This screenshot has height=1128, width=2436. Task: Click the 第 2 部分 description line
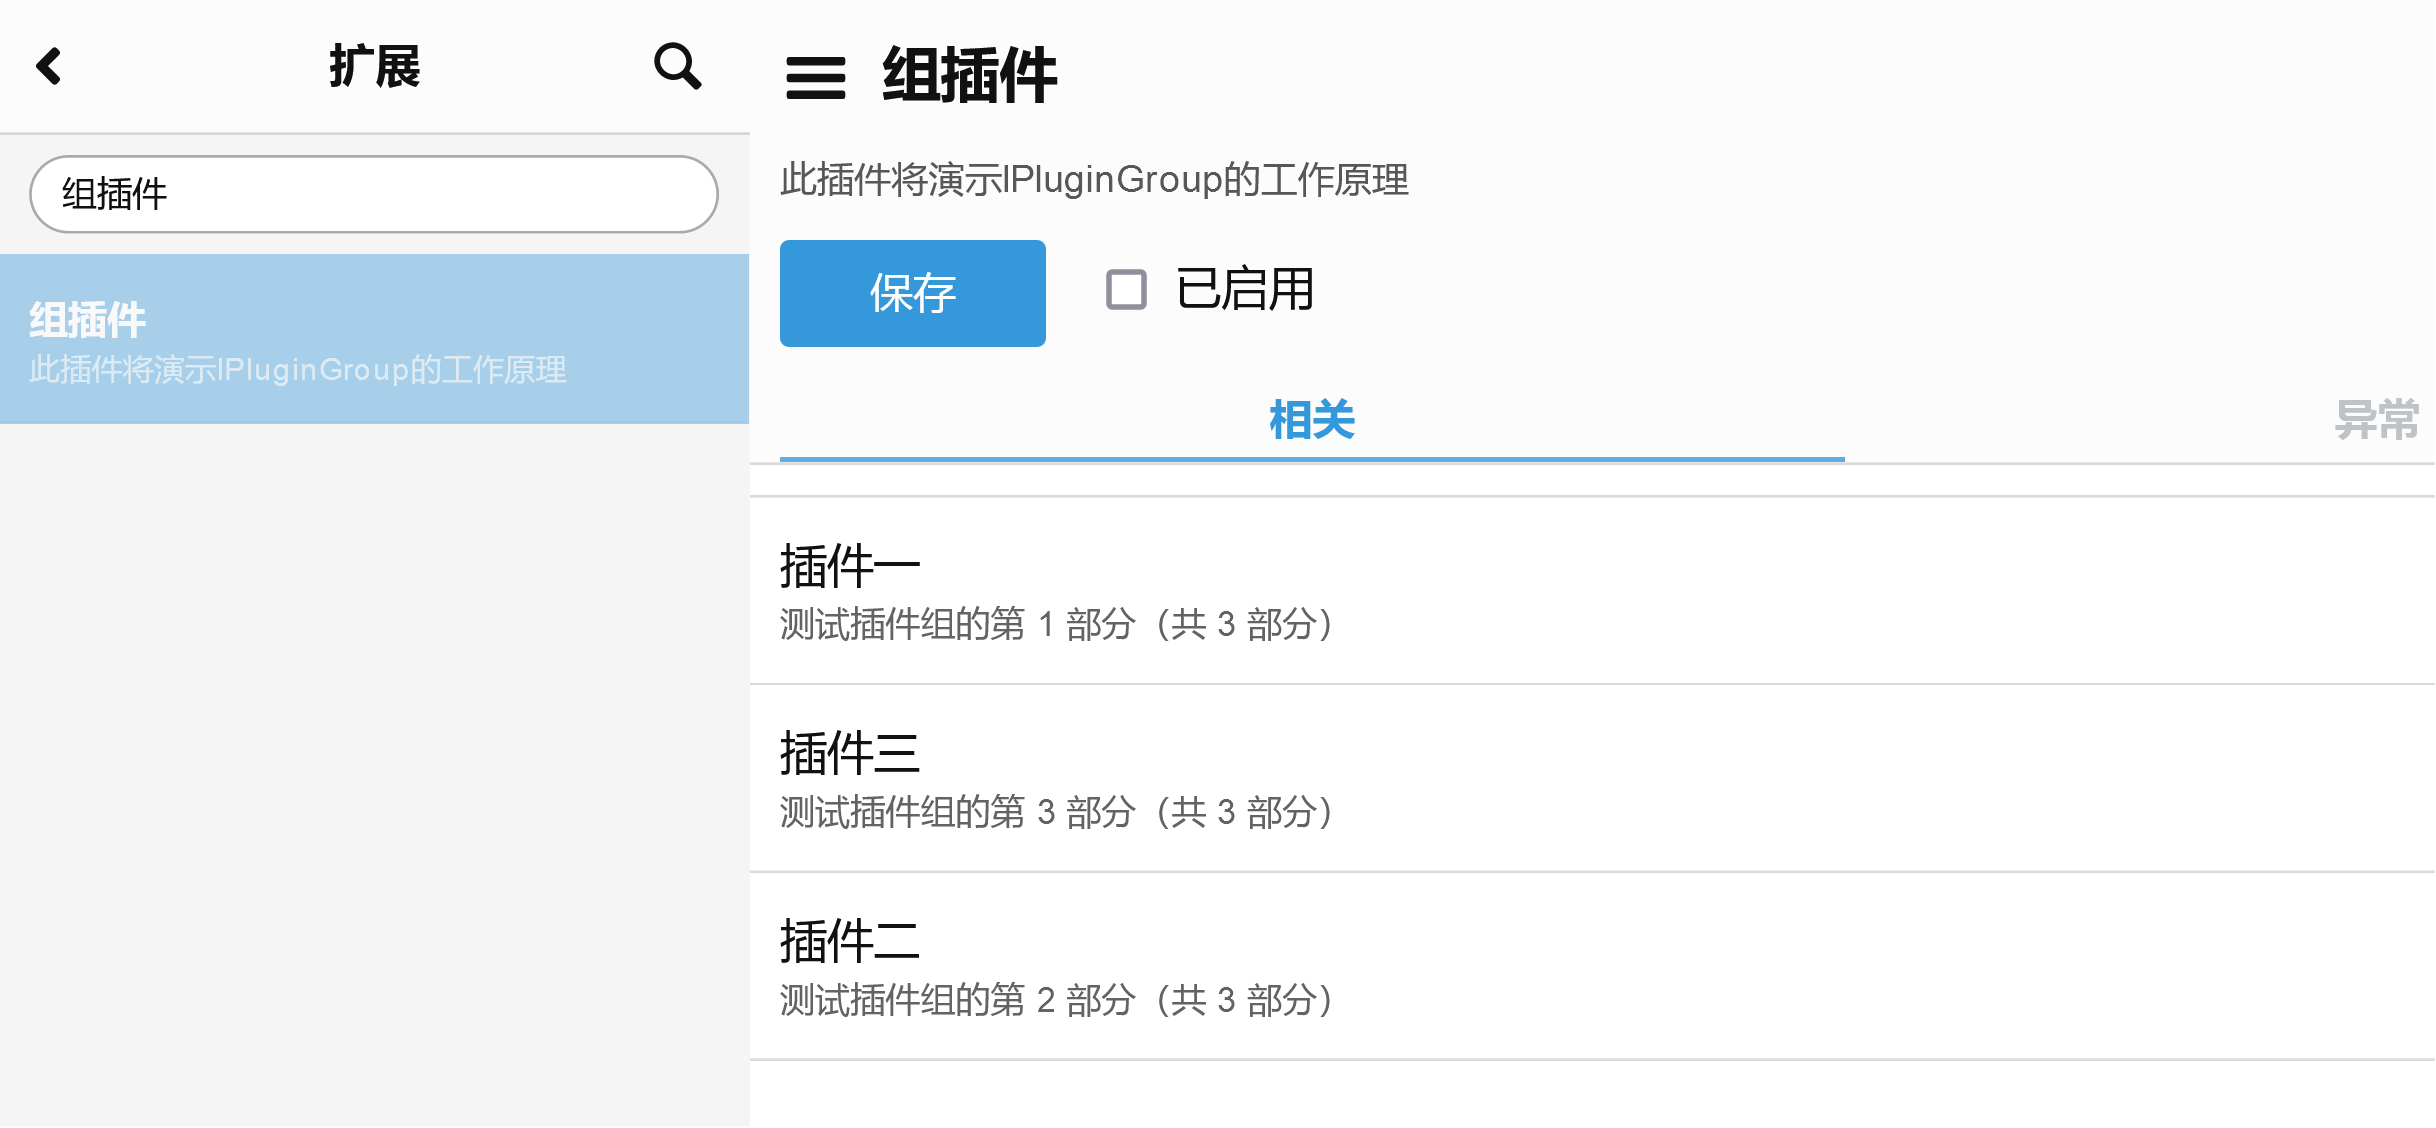(x=1057, y=1000)
